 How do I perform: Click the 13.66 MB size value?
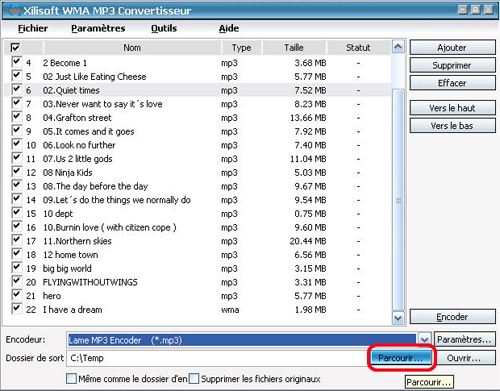pyautogui.click(x=308, y=118)
